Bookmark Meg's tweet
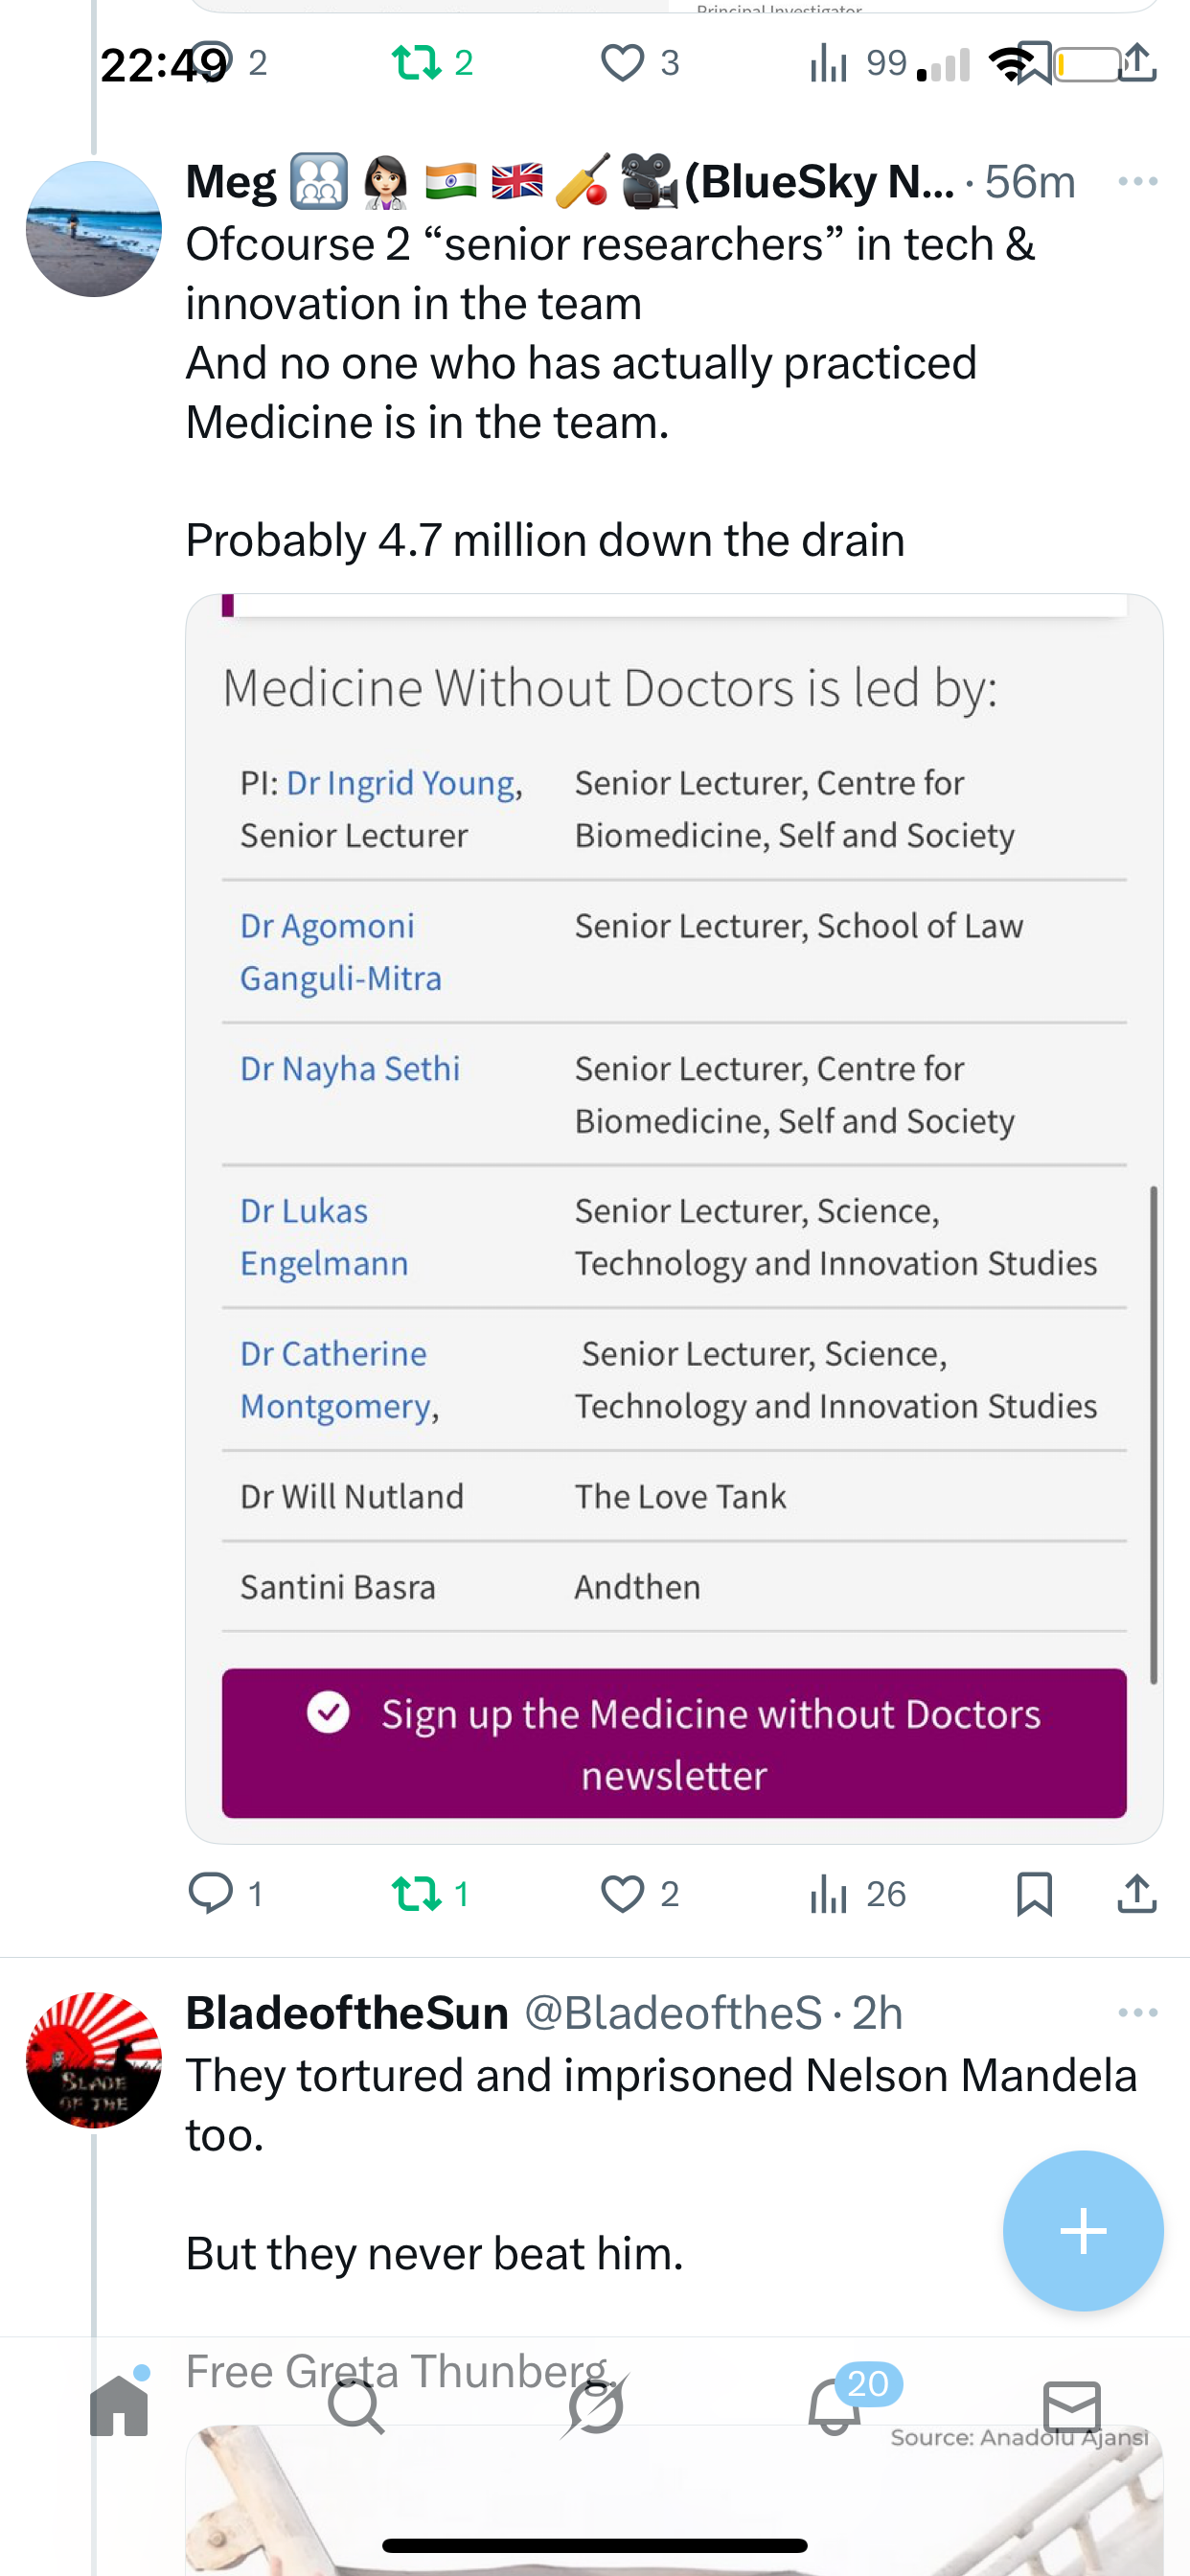 tap(1034, 1893)
